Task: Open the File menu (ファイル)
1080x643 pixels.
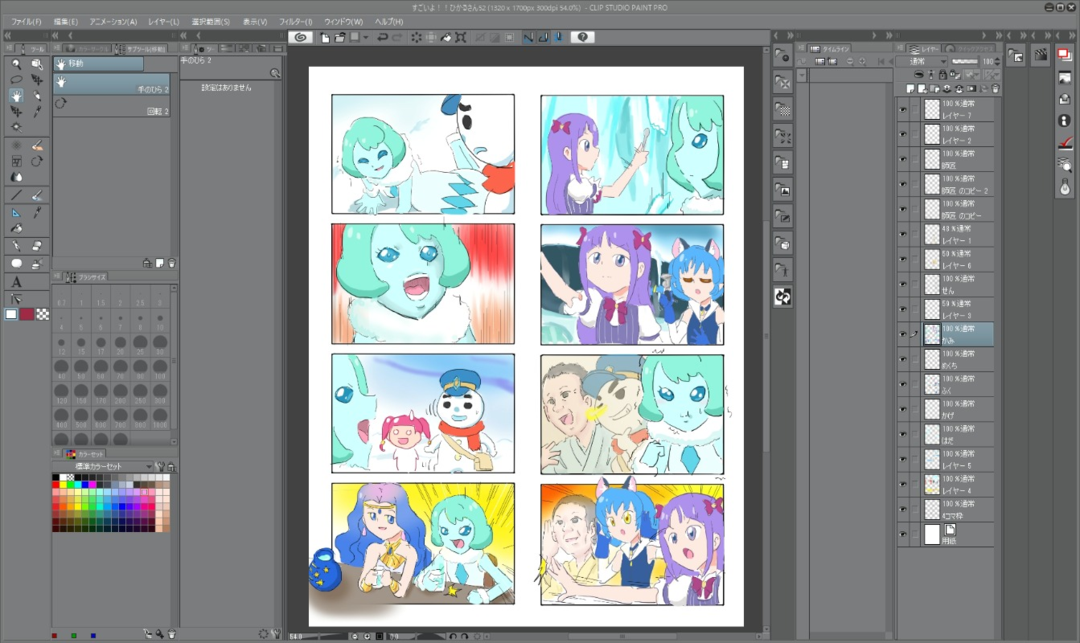Action: click(26, 21)
